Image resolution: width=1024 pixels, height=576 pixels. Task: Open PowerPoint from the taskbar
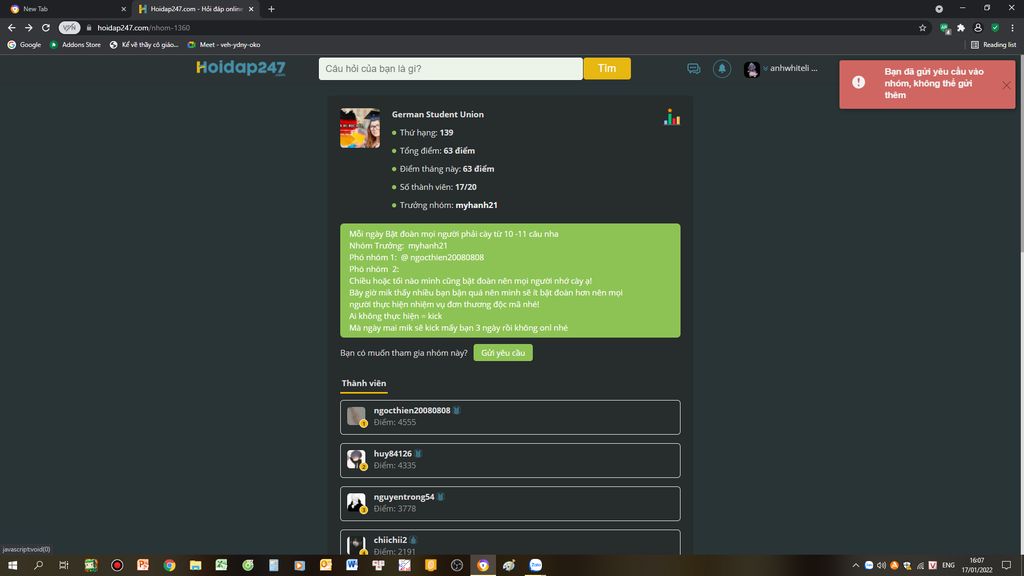pos(143,565)
